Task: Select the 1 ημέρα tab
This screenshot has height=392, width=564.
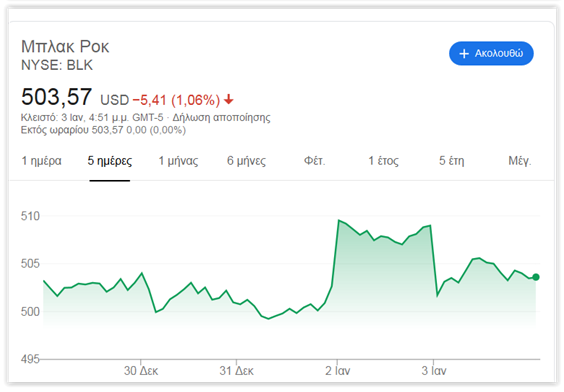Action: 41,160
